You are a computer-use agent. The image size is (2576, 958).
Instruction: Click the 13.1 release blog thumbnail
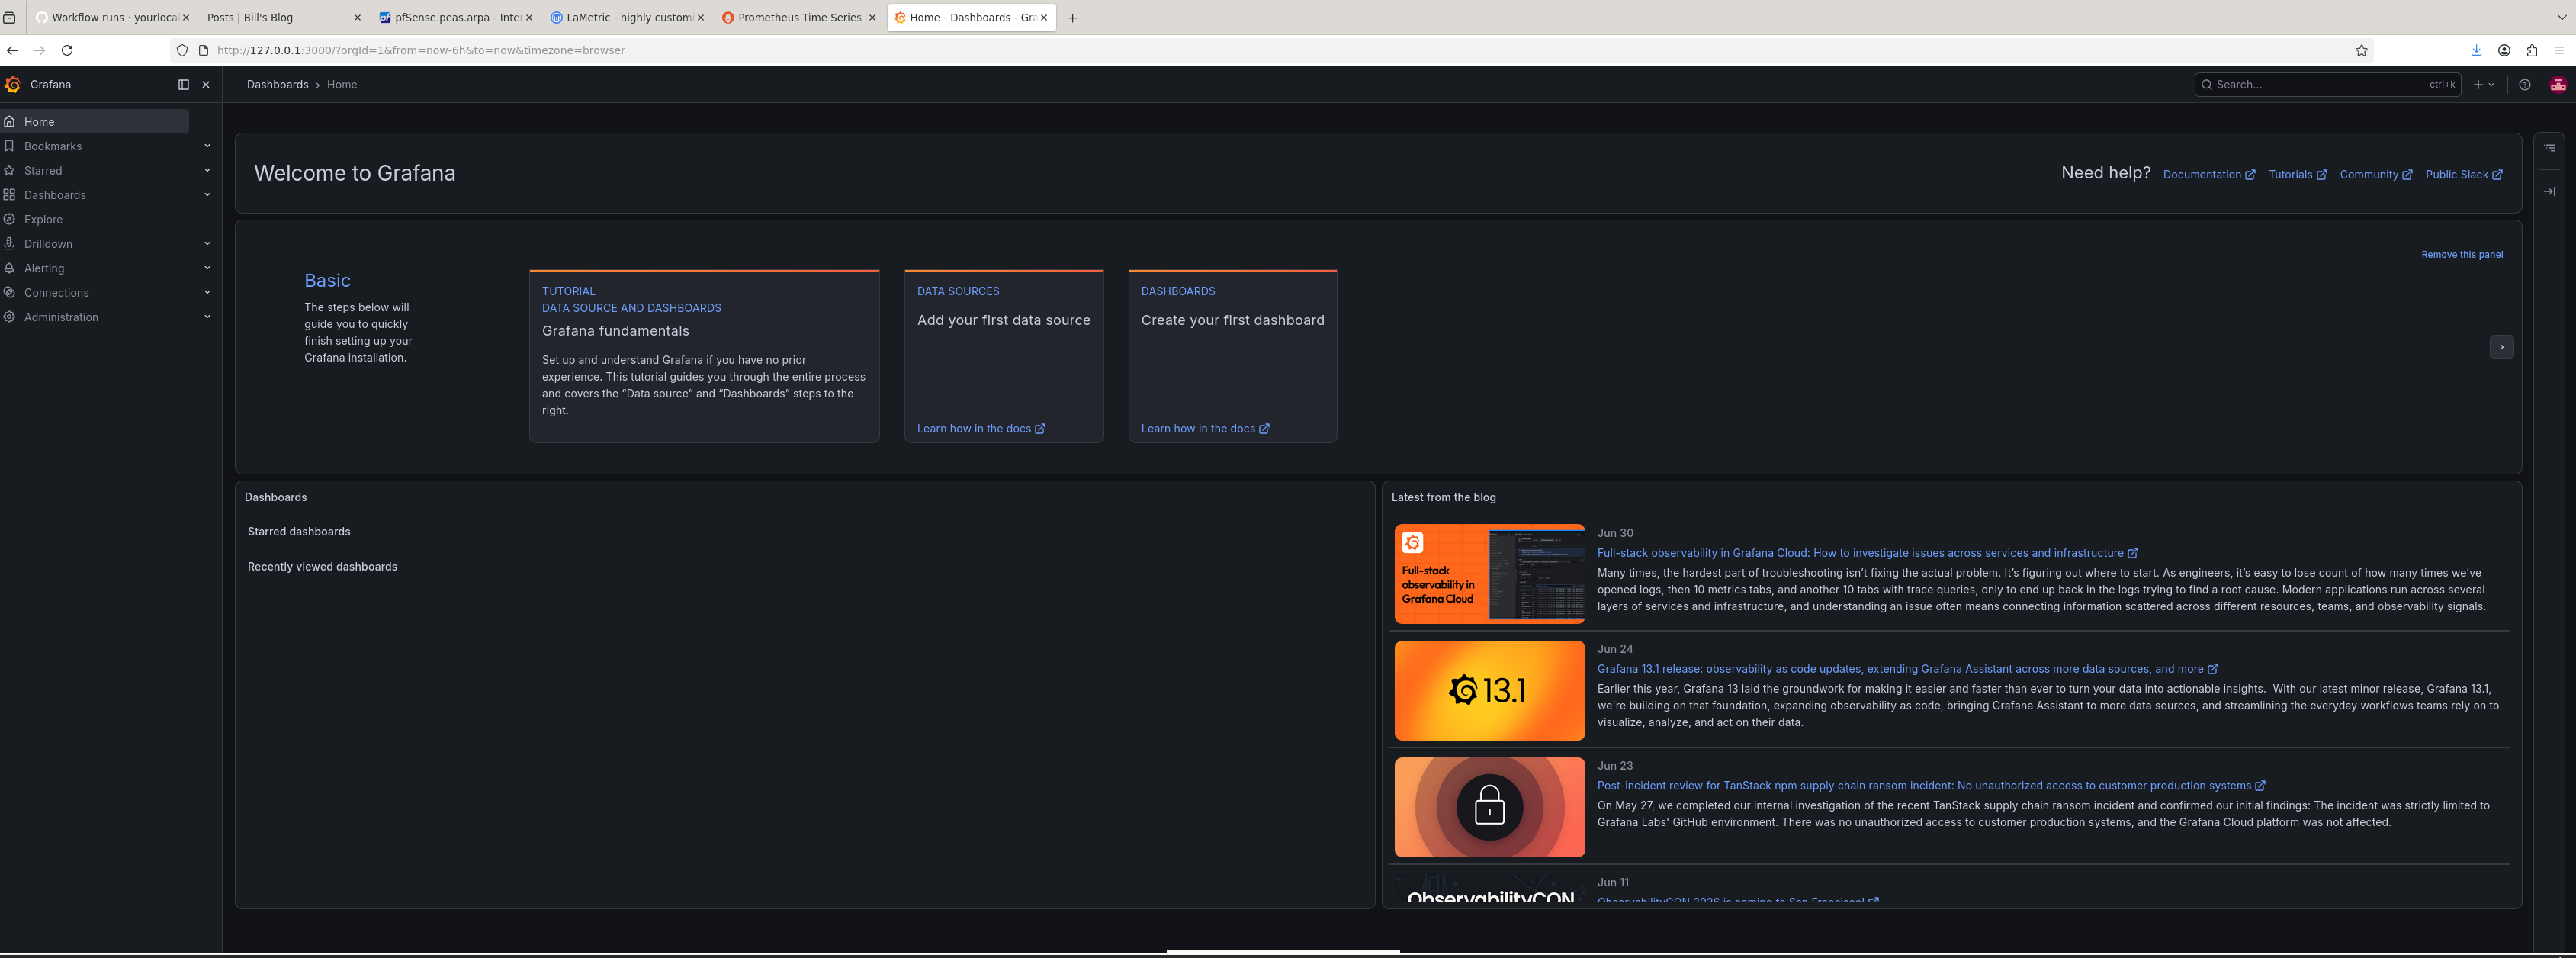pyautogui.click(x=1489, y=691)
